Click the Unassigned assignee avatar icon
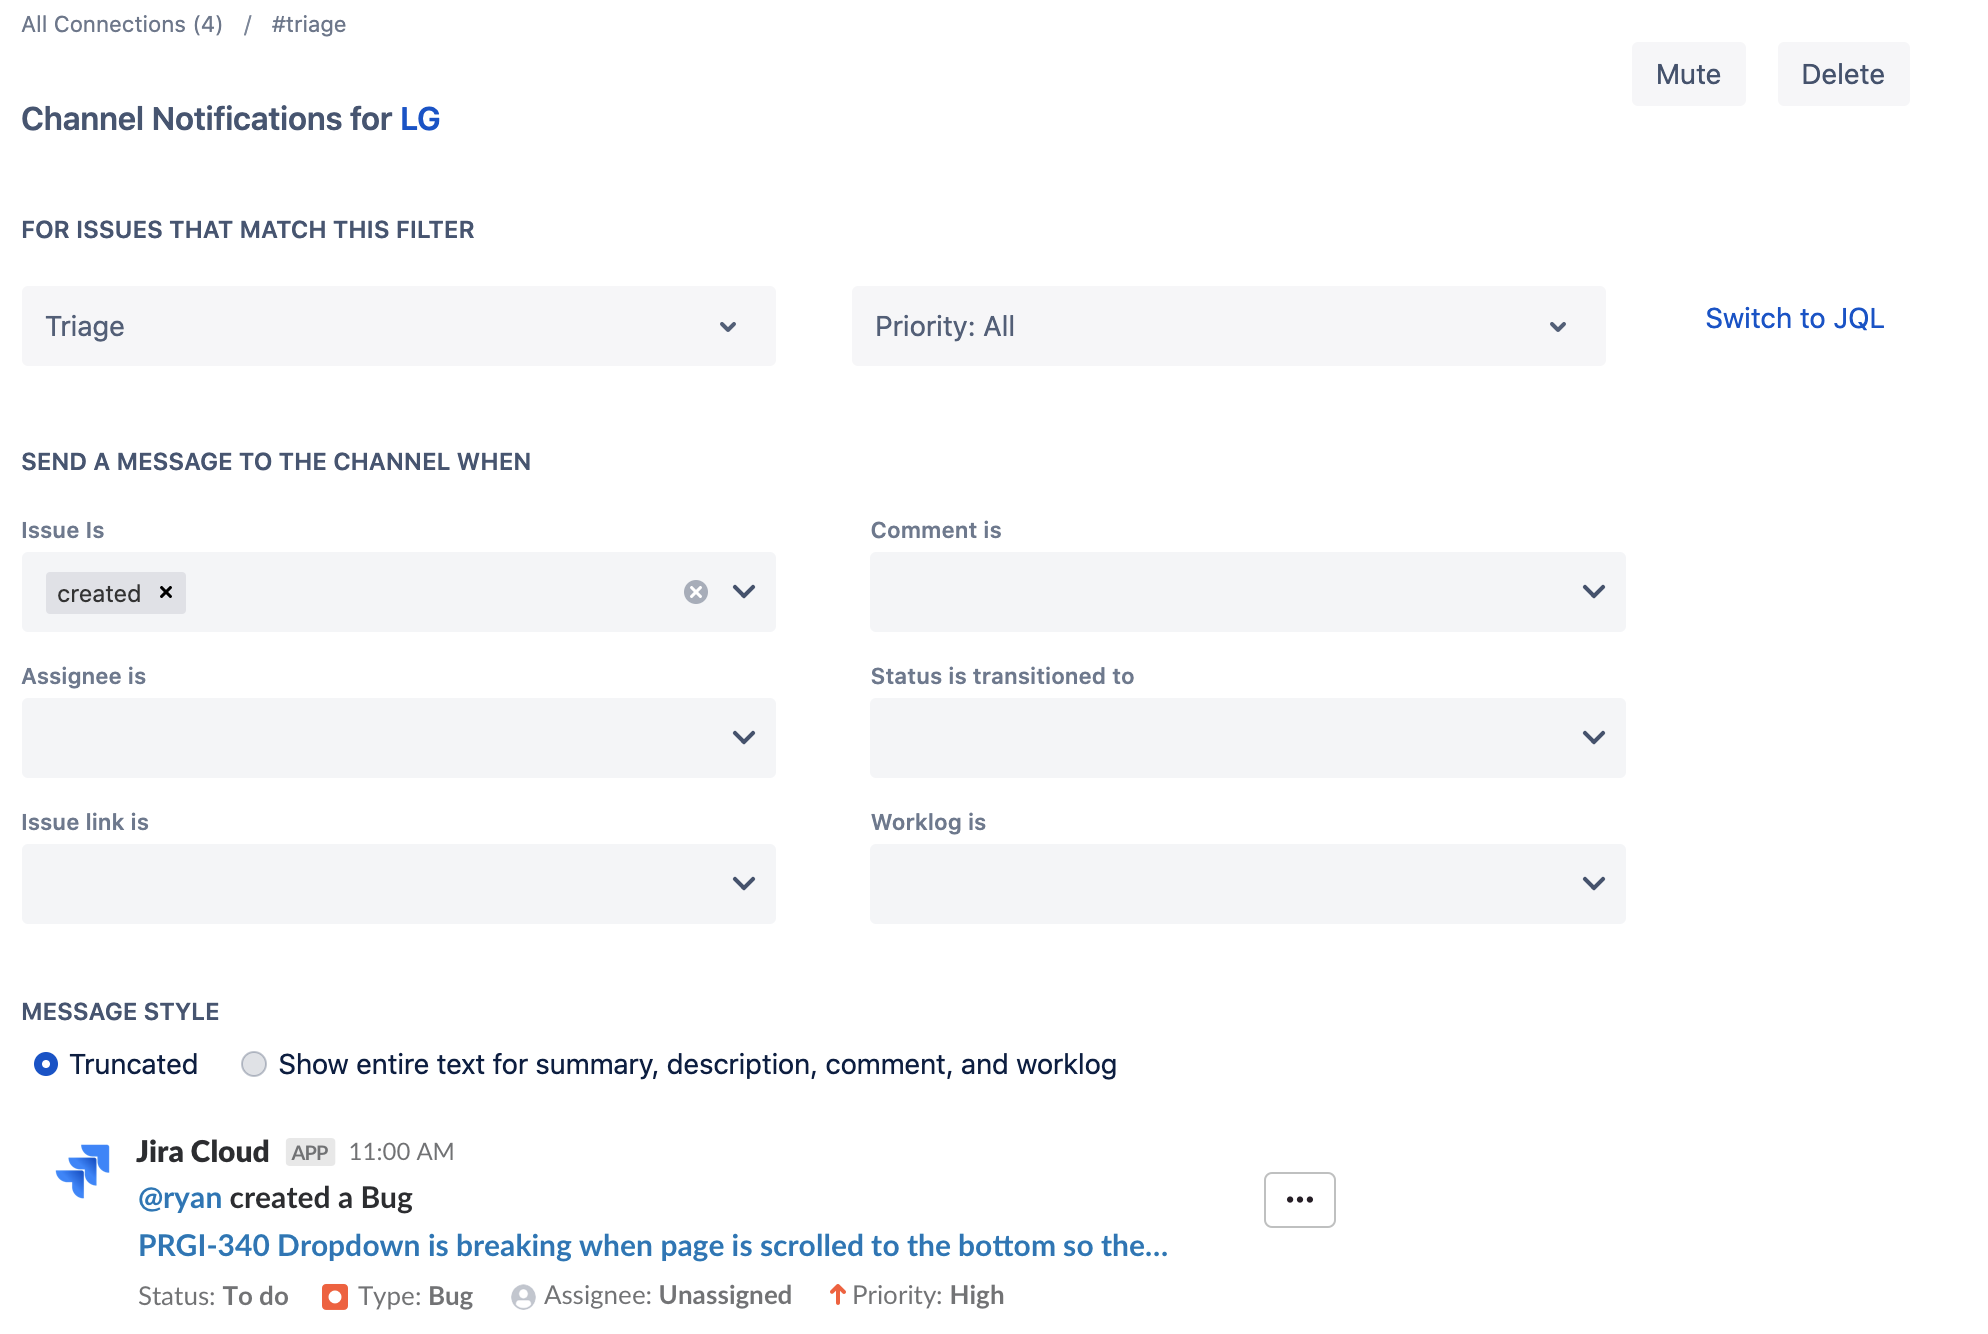 coord(523,1297)
